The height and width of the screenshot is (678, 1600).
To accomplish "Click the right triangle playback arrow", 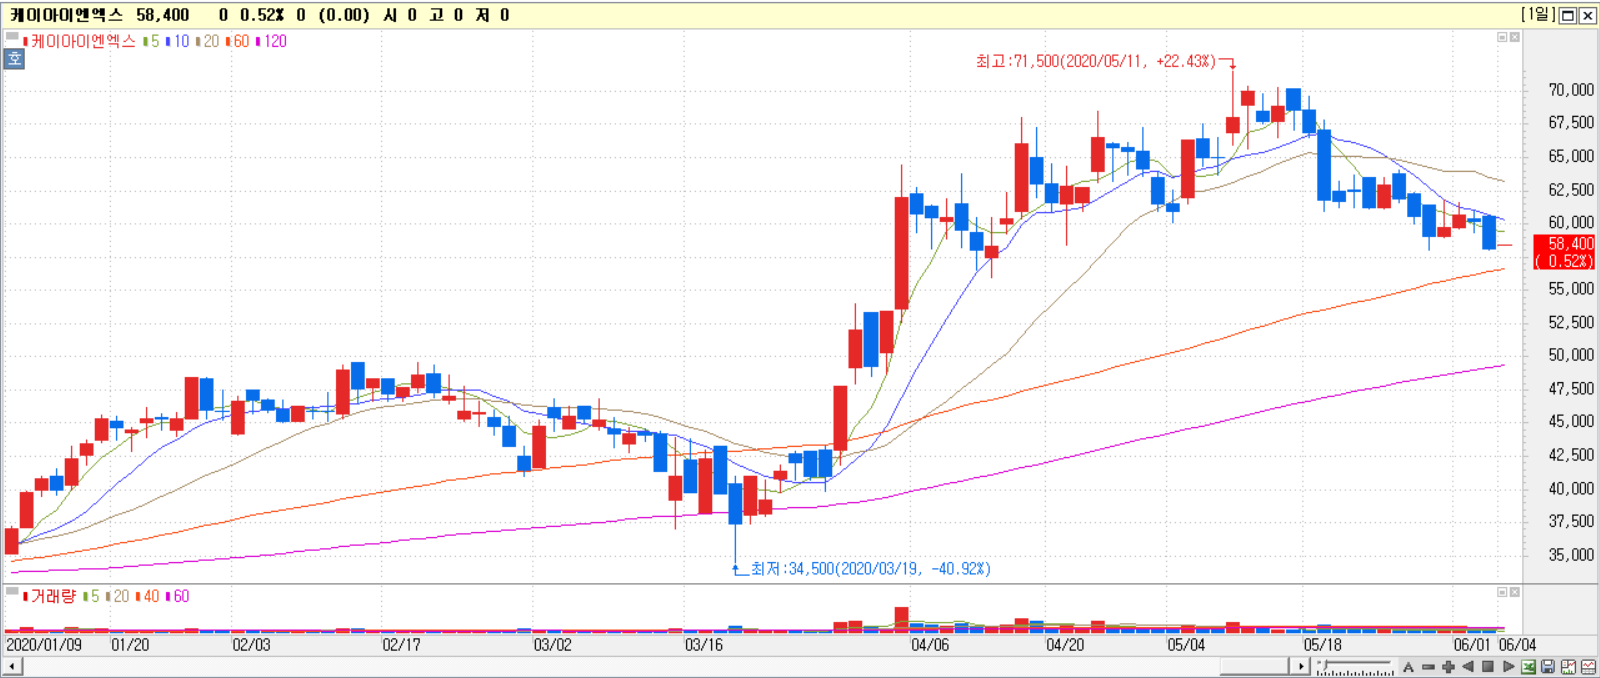I will (1508, 667).
